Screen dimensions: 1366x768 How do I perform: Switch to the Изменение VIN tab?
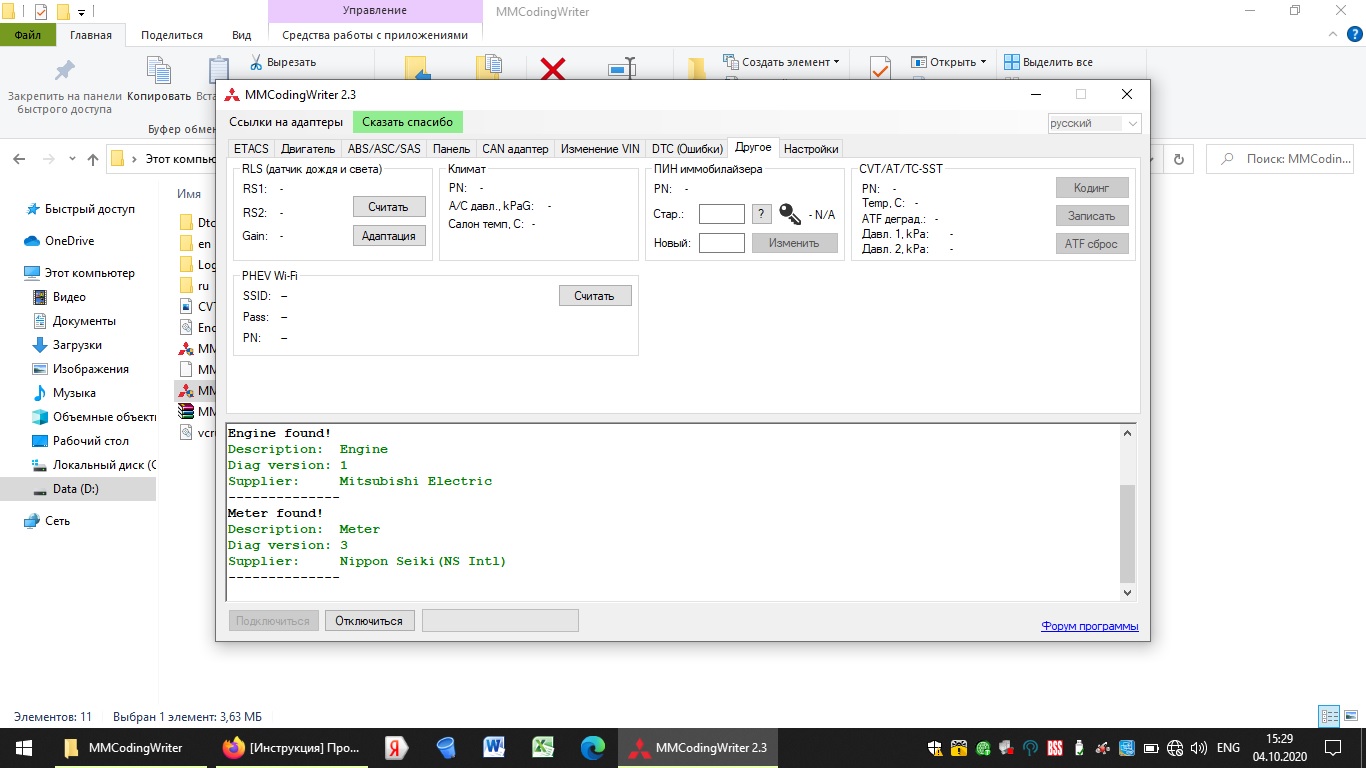click(x=600, y=149)
